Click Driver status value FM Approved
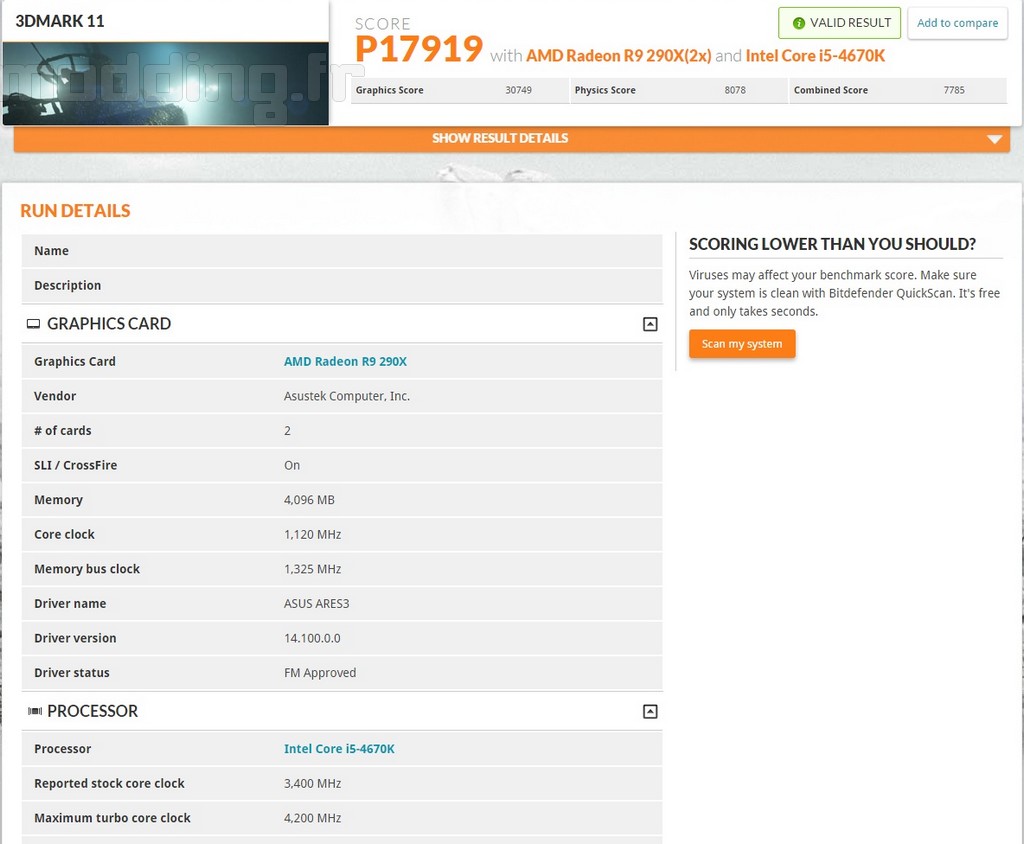This screenshot has width=1024, height=844. (x=320, y=673)
